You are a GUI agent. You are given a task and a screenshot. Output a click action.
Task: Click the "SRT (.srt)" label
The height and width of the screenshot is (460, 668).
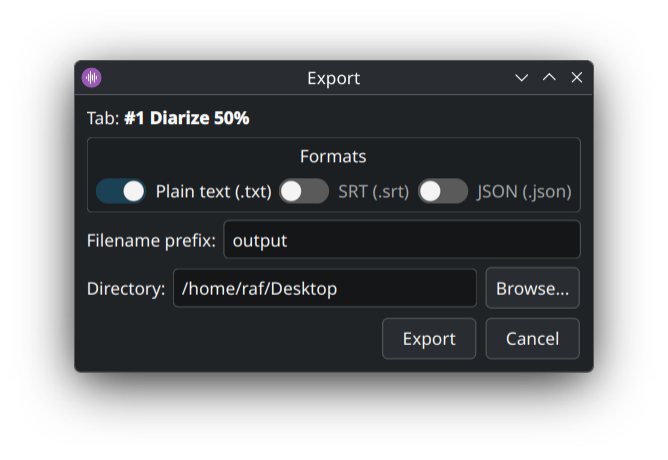[x=374, y=192]
